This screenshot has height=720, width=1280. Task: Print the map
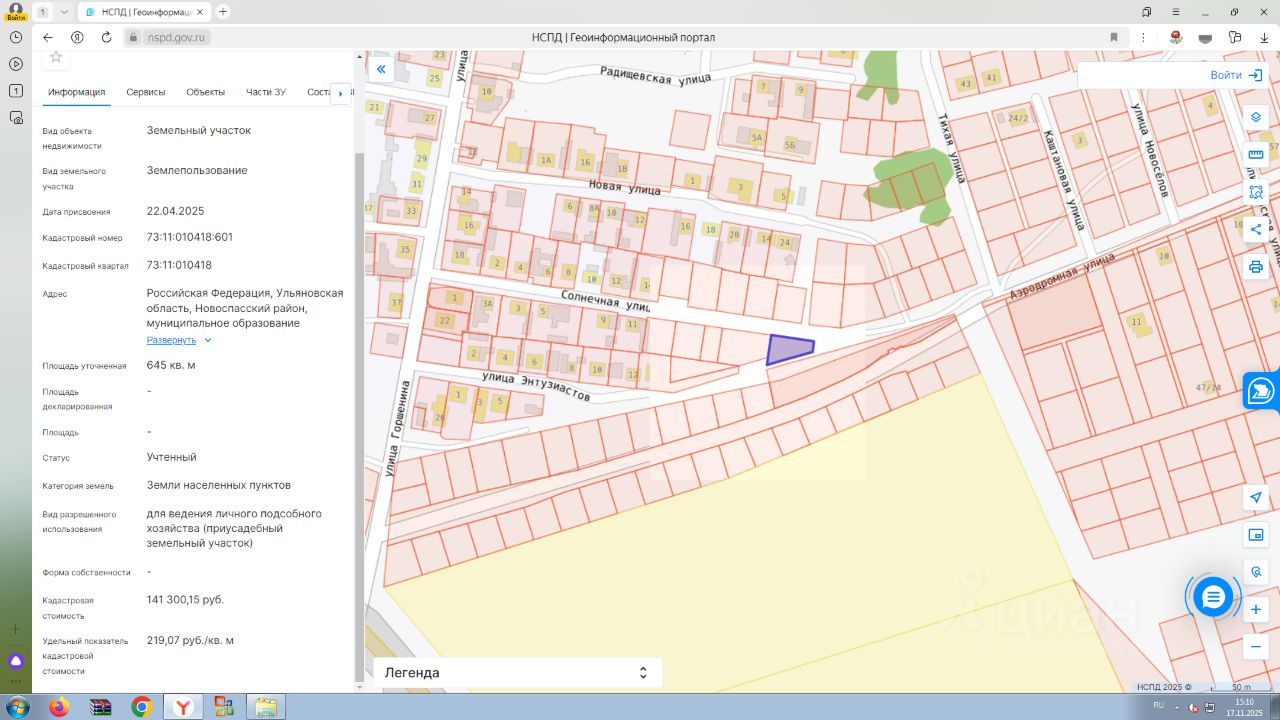point(1256,267)
